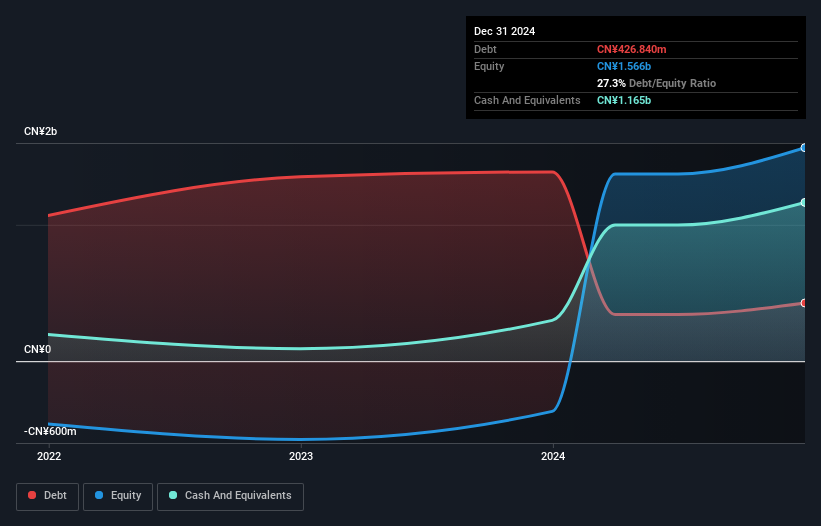Toggle the Equity legend button

coord(118,496)
